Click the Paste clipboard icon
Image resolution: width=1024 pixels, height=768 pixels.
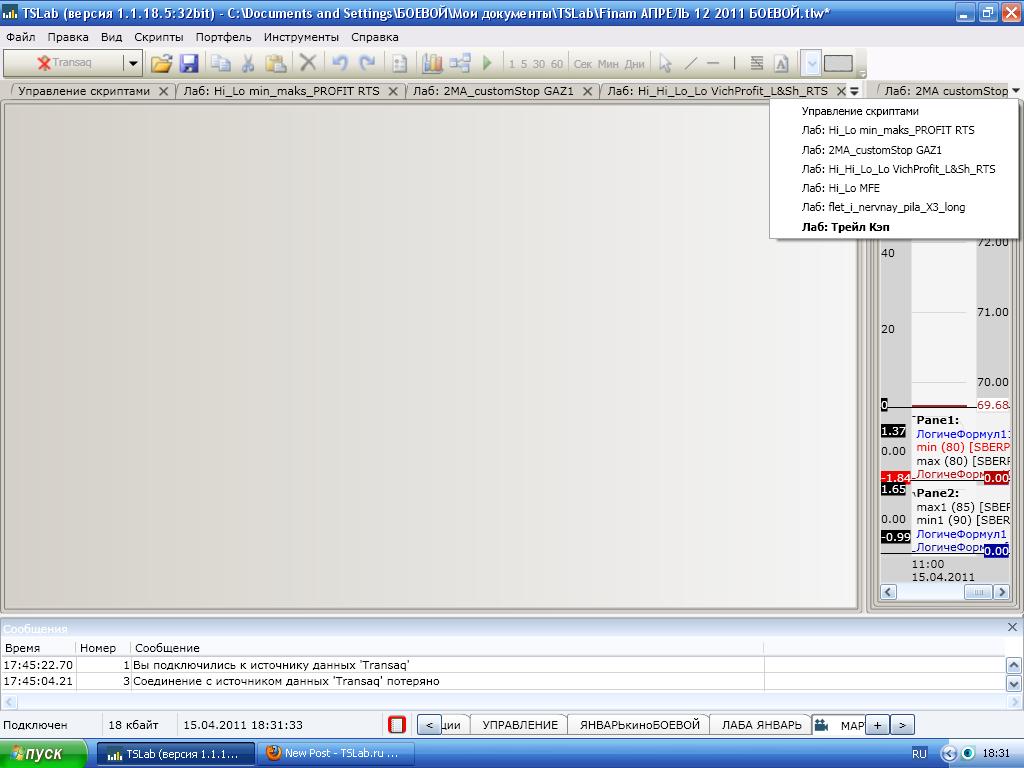pos(276,63)
